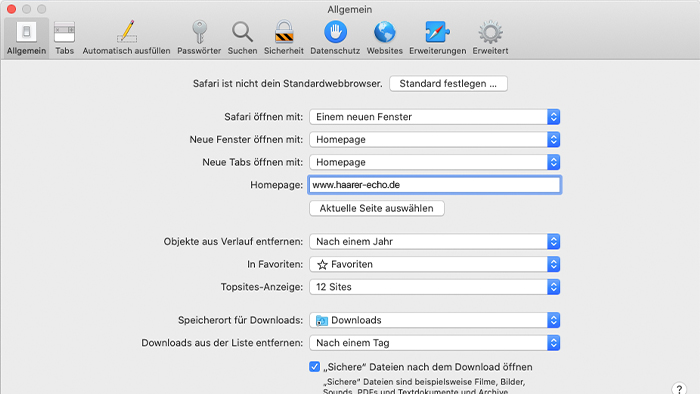
Task: Click the 'Standard festlegen ...' button
Action: click(448, 83)
